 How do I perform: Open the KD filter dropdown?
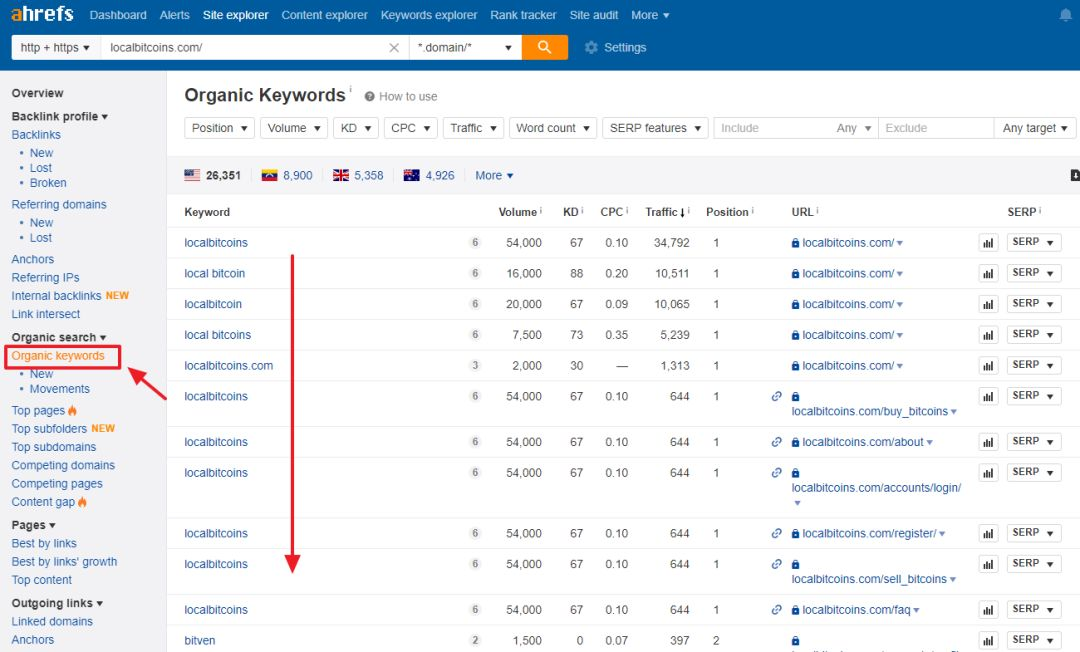[355, 128]
